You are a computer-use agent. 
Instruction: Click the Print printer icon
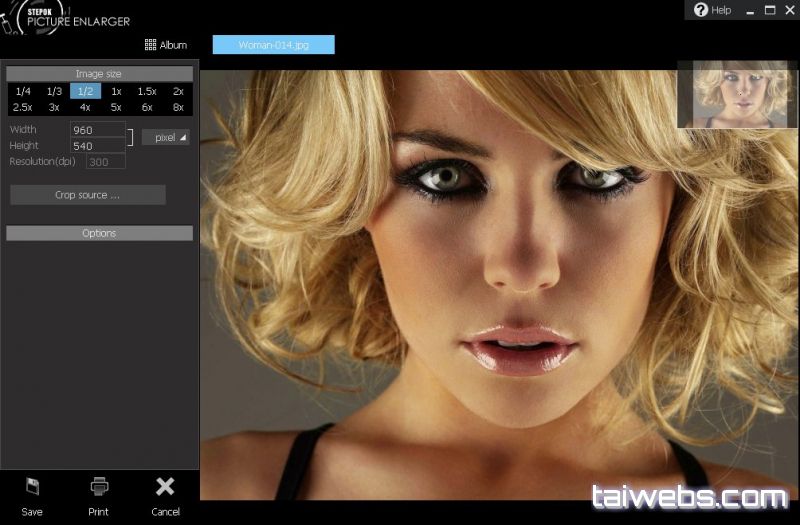99,488
